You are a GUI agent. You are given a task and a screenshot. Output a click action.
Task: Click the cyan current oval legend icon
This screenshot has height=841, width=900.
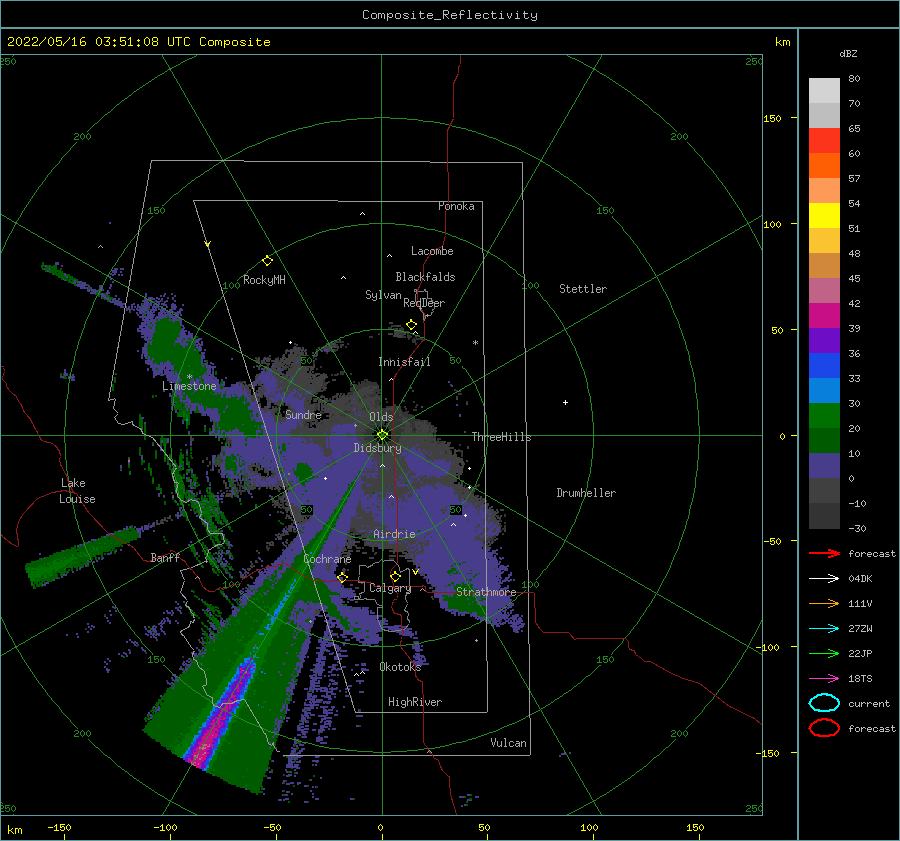(x=824, y=703)
